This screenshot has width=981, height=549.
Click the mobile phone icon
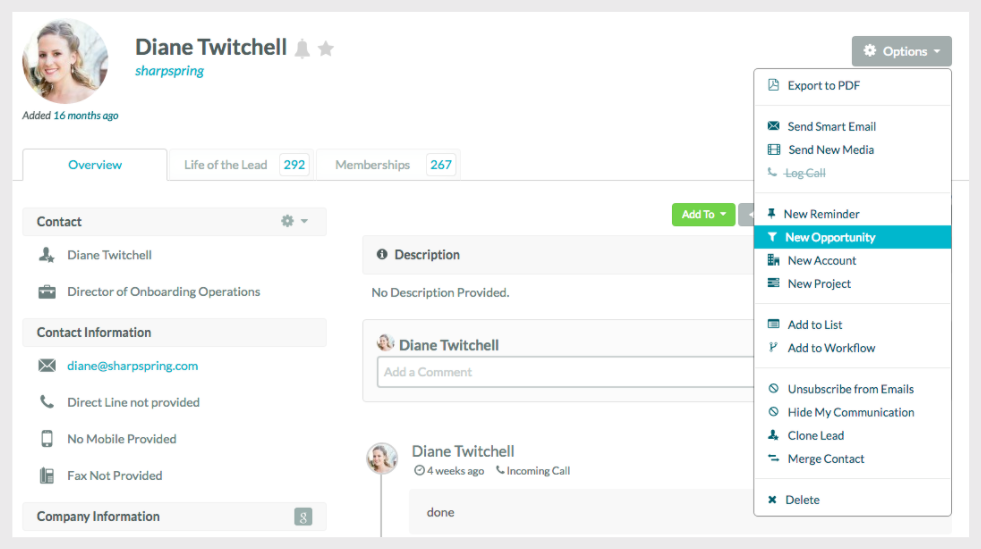tap(47, 439)
